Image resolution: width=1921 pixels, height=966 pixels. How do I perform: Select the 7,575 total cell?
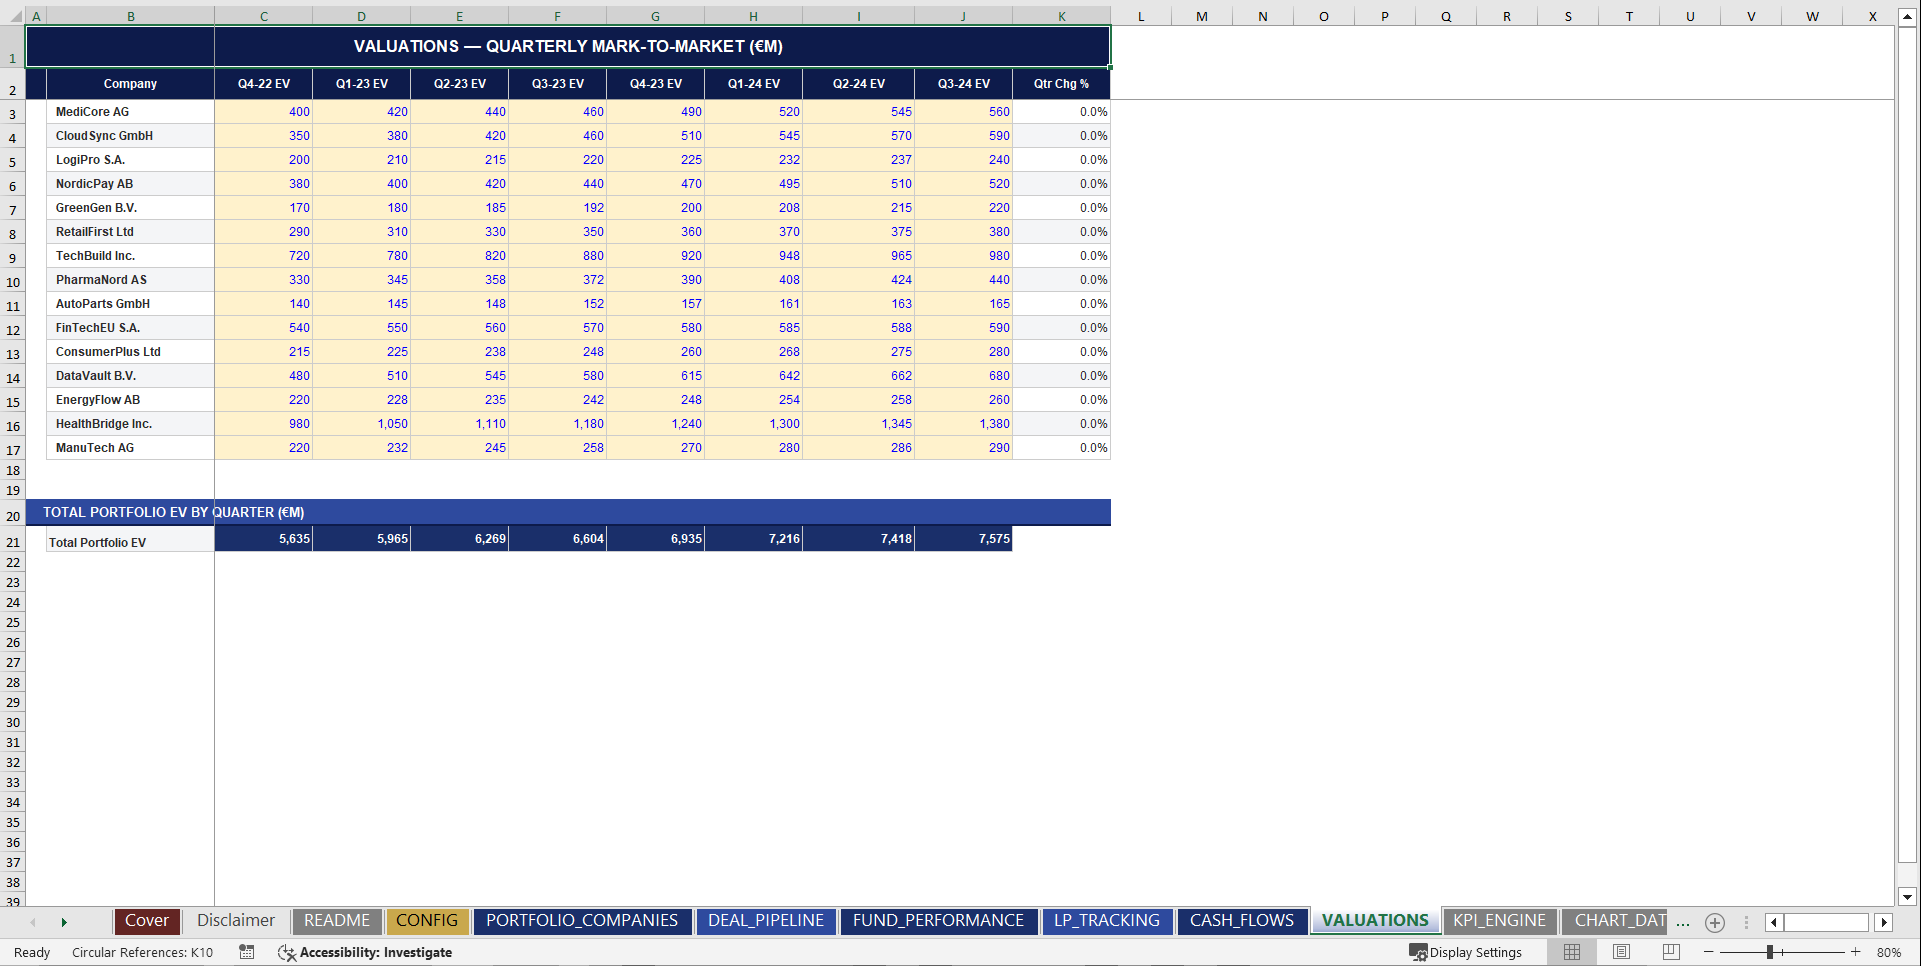[964, 539]
